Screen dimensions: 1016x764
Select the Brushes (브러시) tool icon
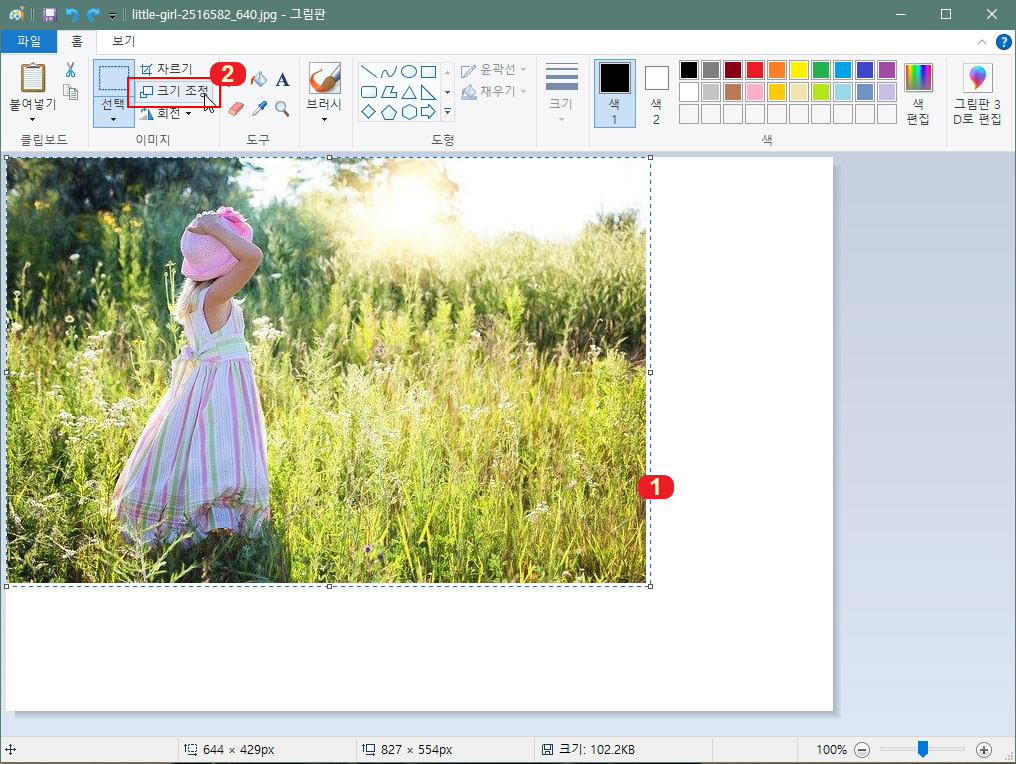325,78
